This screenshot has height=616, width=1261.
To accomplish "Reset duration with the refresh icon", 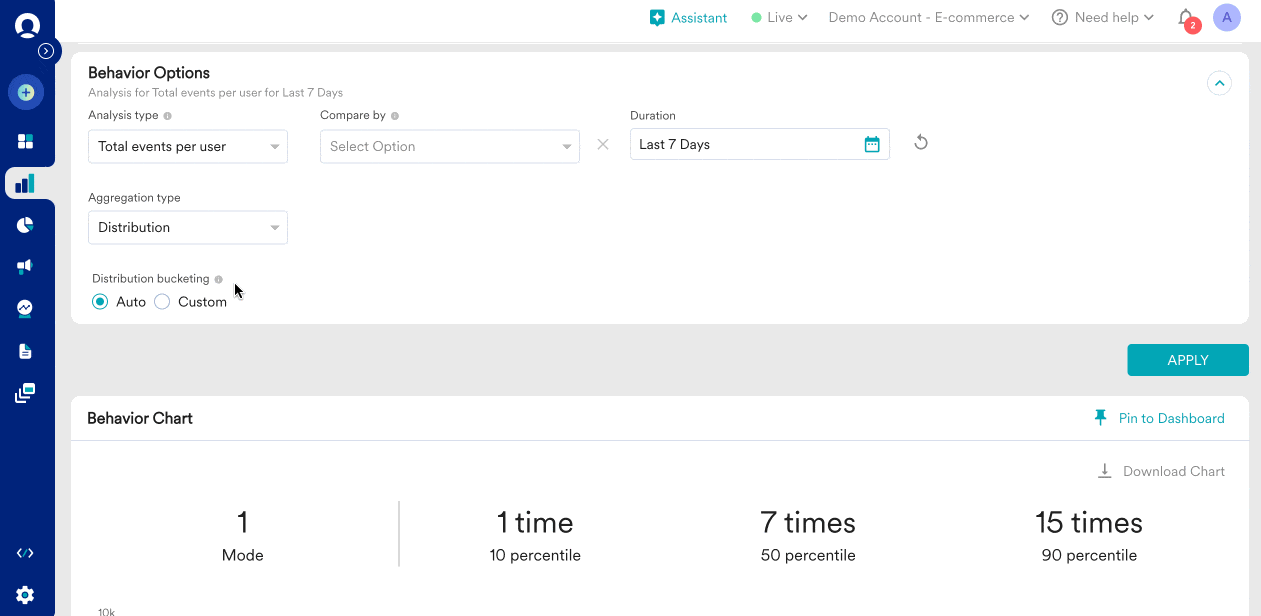I will point(921,143).
